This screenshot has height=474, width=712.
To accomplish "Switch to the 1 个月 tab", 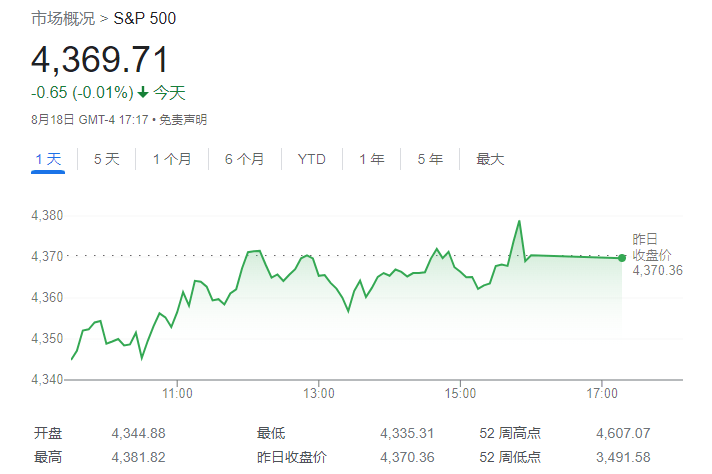I will (172, 159).
